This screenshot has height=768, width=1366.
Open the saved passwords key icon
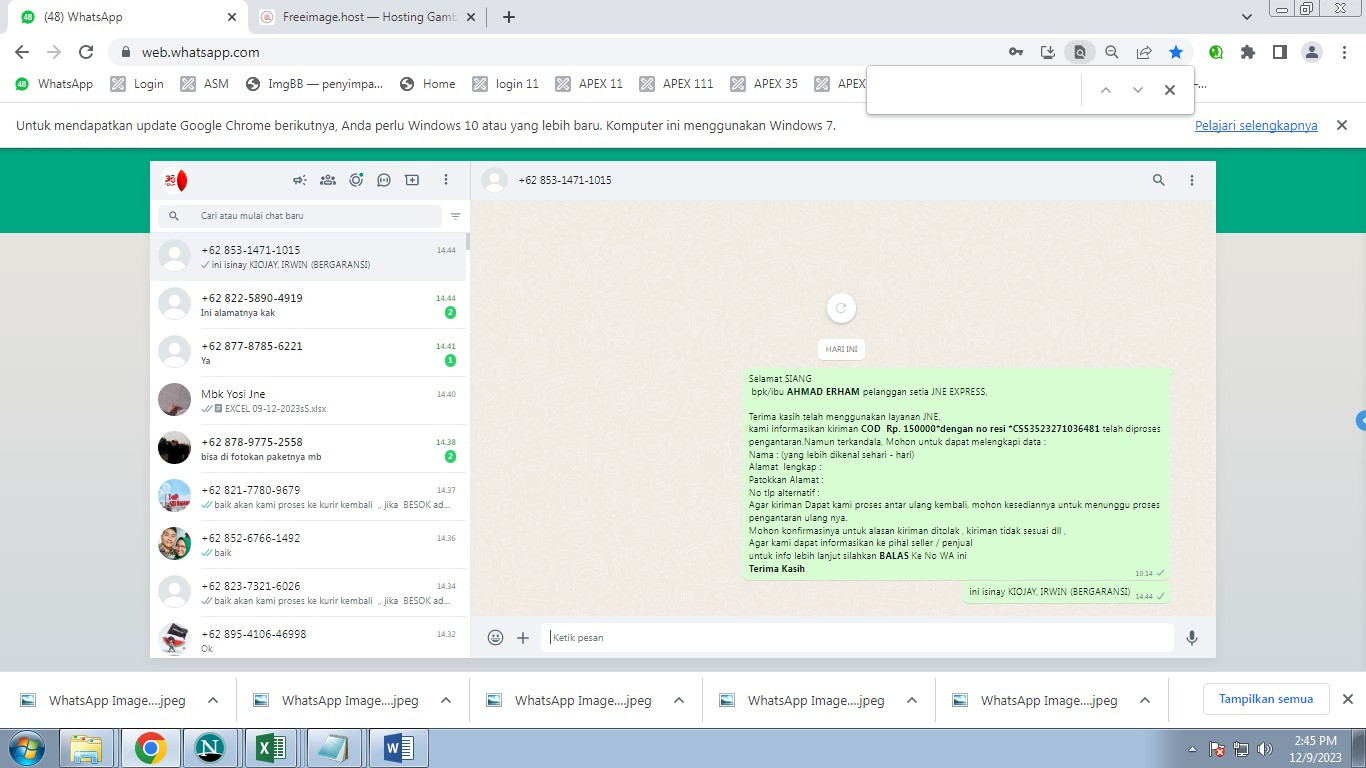tap(1016, 52)
